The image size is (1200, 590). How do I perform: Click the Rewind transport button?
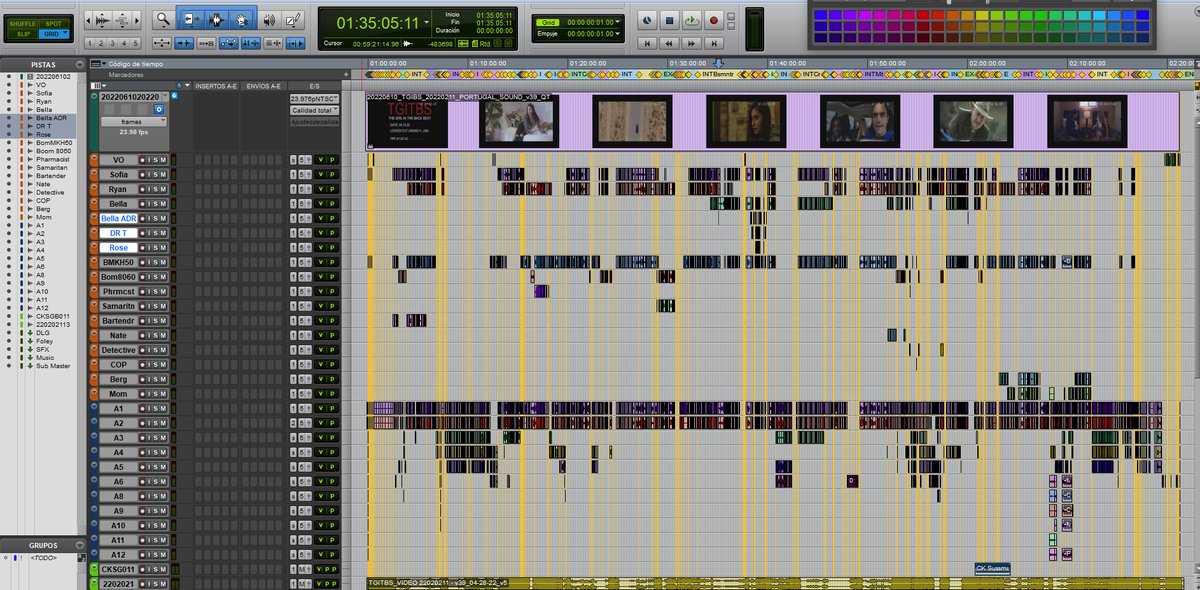(x=669, y=43)
